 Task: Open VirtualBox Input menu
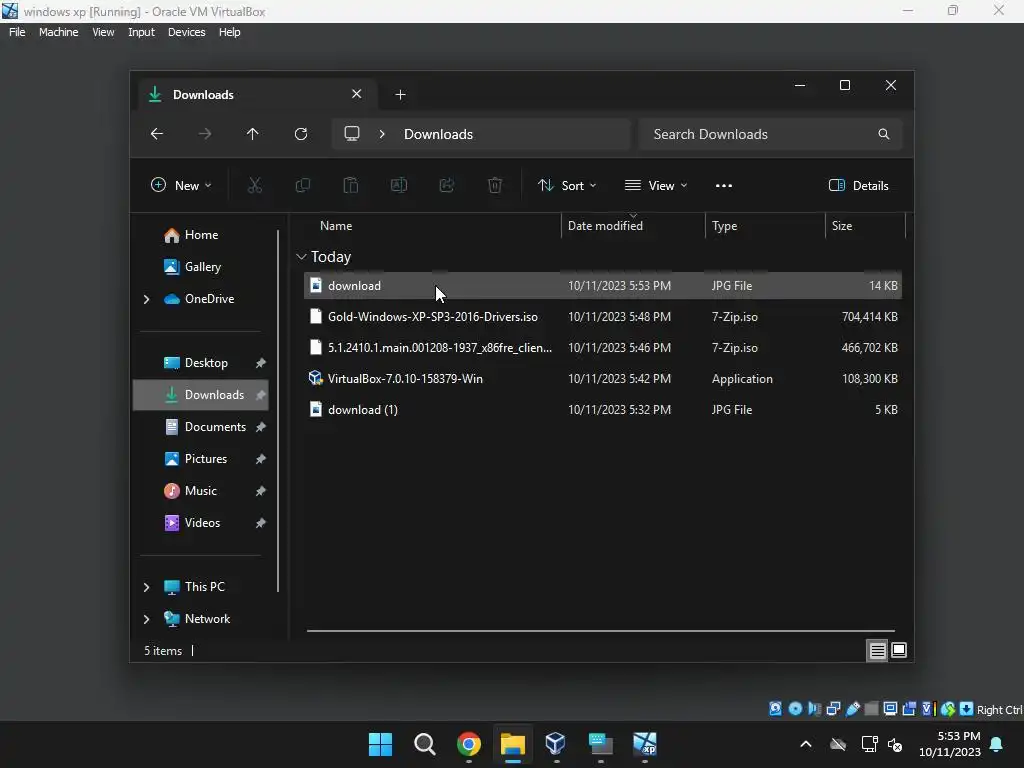(141, 32)
